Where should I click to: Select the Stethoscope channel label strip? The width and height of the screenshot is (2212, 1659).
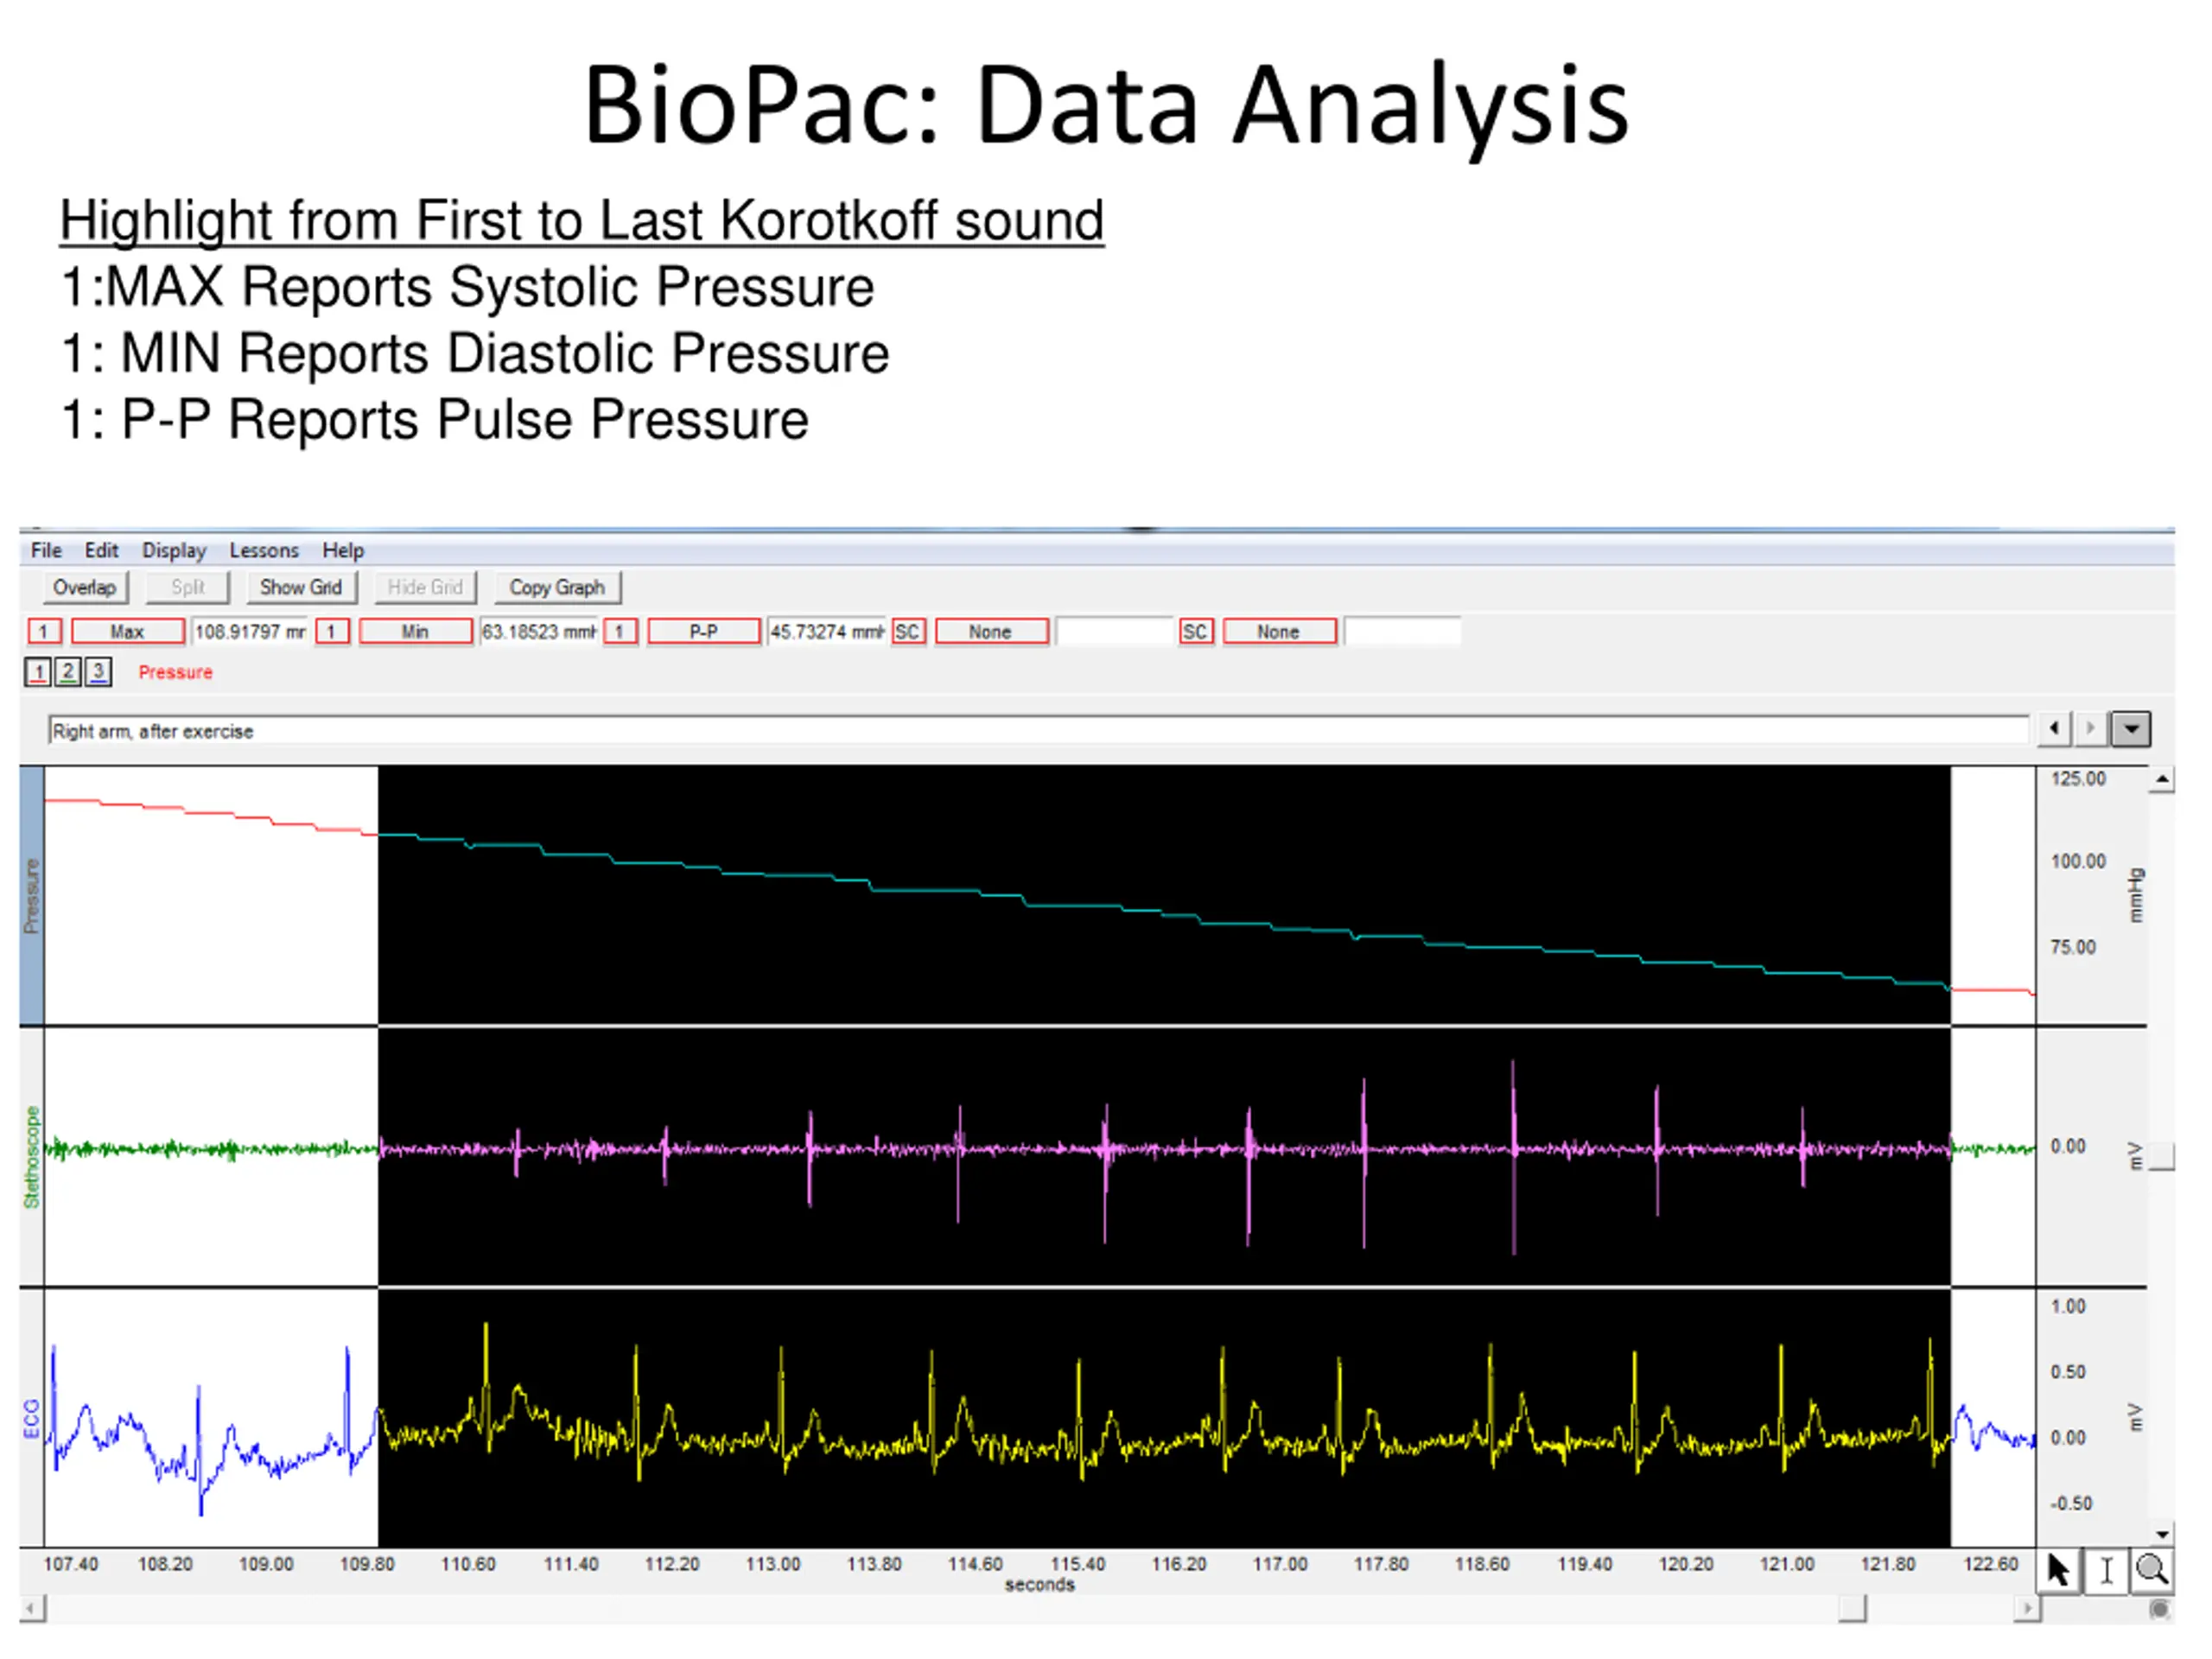coord(32,1157)
